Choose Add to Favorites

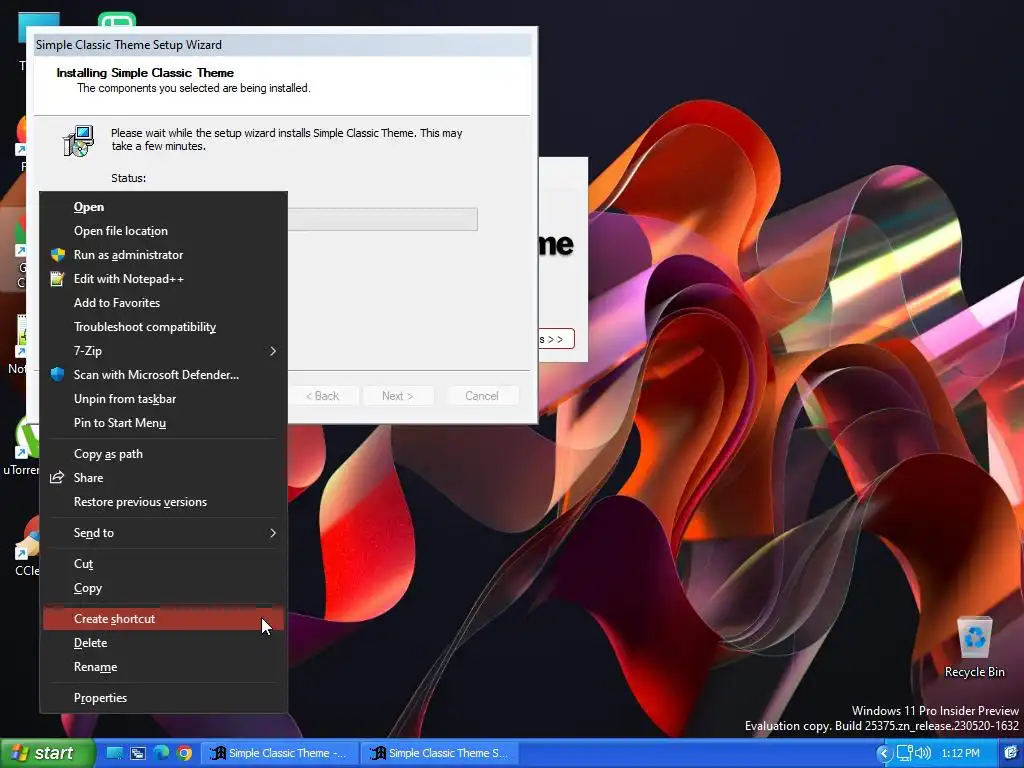tap(163, 302)
